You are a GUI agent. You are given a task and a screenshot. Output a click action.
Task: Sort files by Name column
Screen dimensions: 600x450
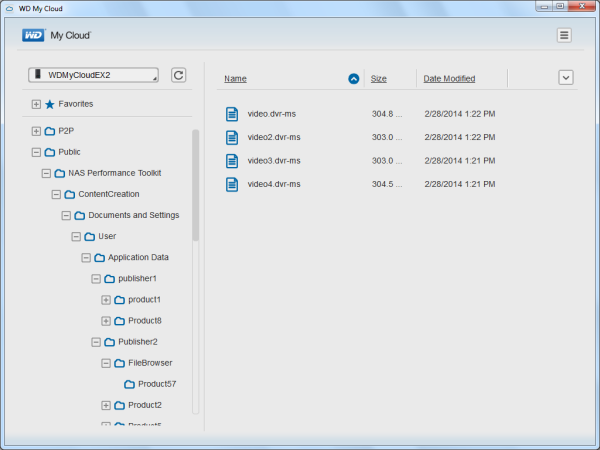tap(235, 79)
